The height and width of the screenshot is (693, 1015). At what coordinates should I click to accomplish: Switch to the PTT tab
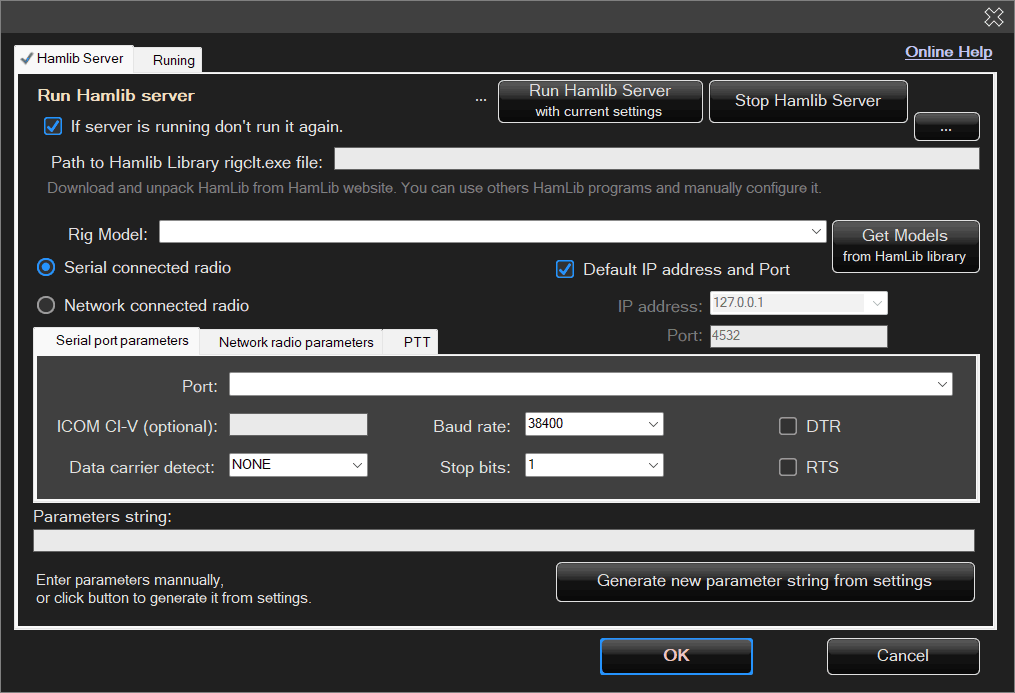pyautogui.click(x=416, y=342)
